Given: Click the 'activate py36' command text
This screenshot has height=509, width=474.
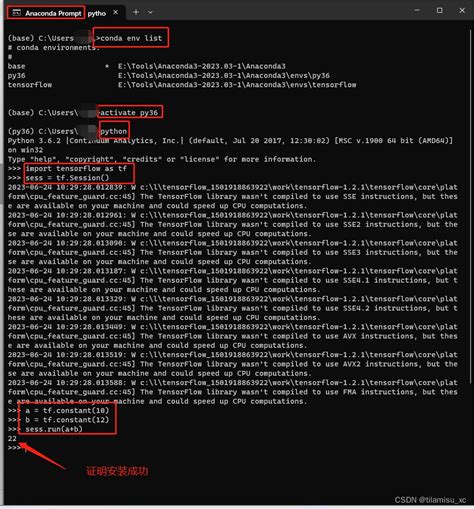Looking at the screenshot, I should coord(129,113).
